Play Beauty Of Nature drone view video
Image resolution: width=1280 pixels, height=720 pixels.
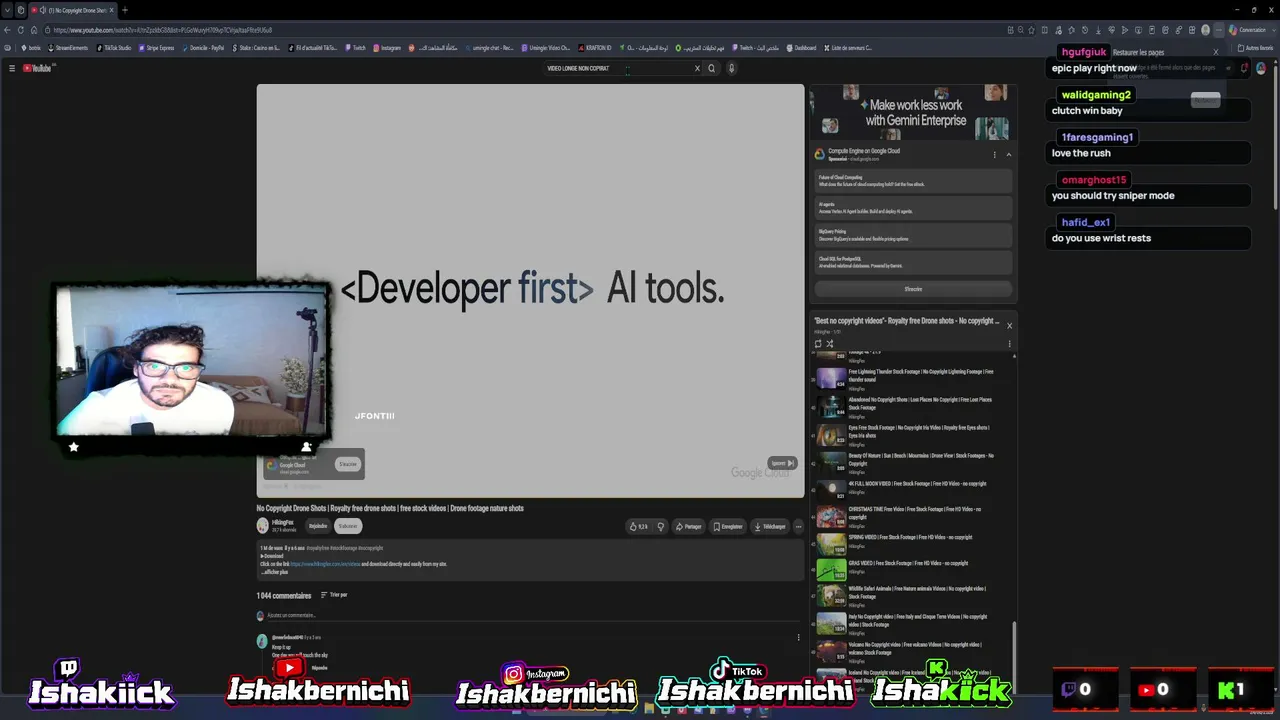pos(912,462)
